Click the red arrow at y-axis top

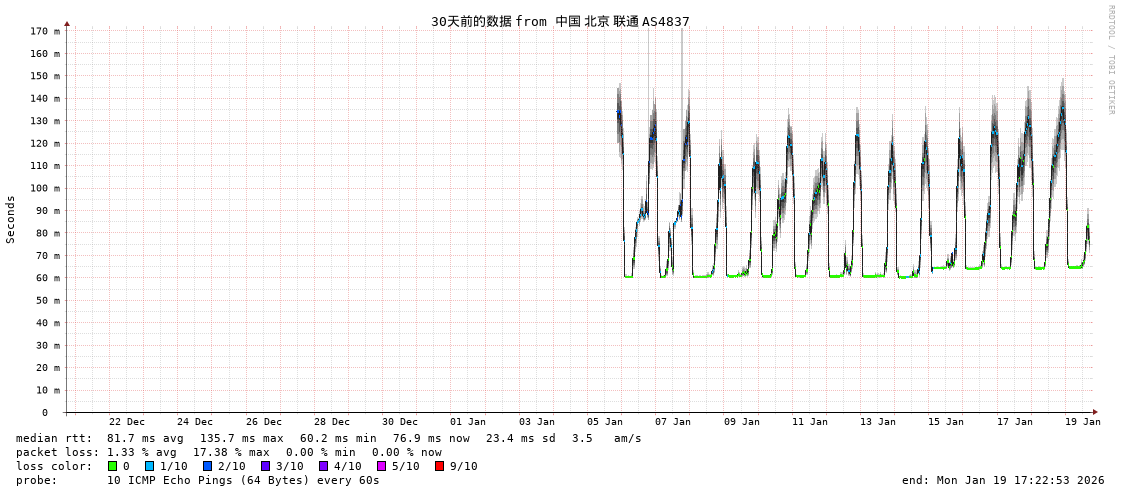(67, 24)
